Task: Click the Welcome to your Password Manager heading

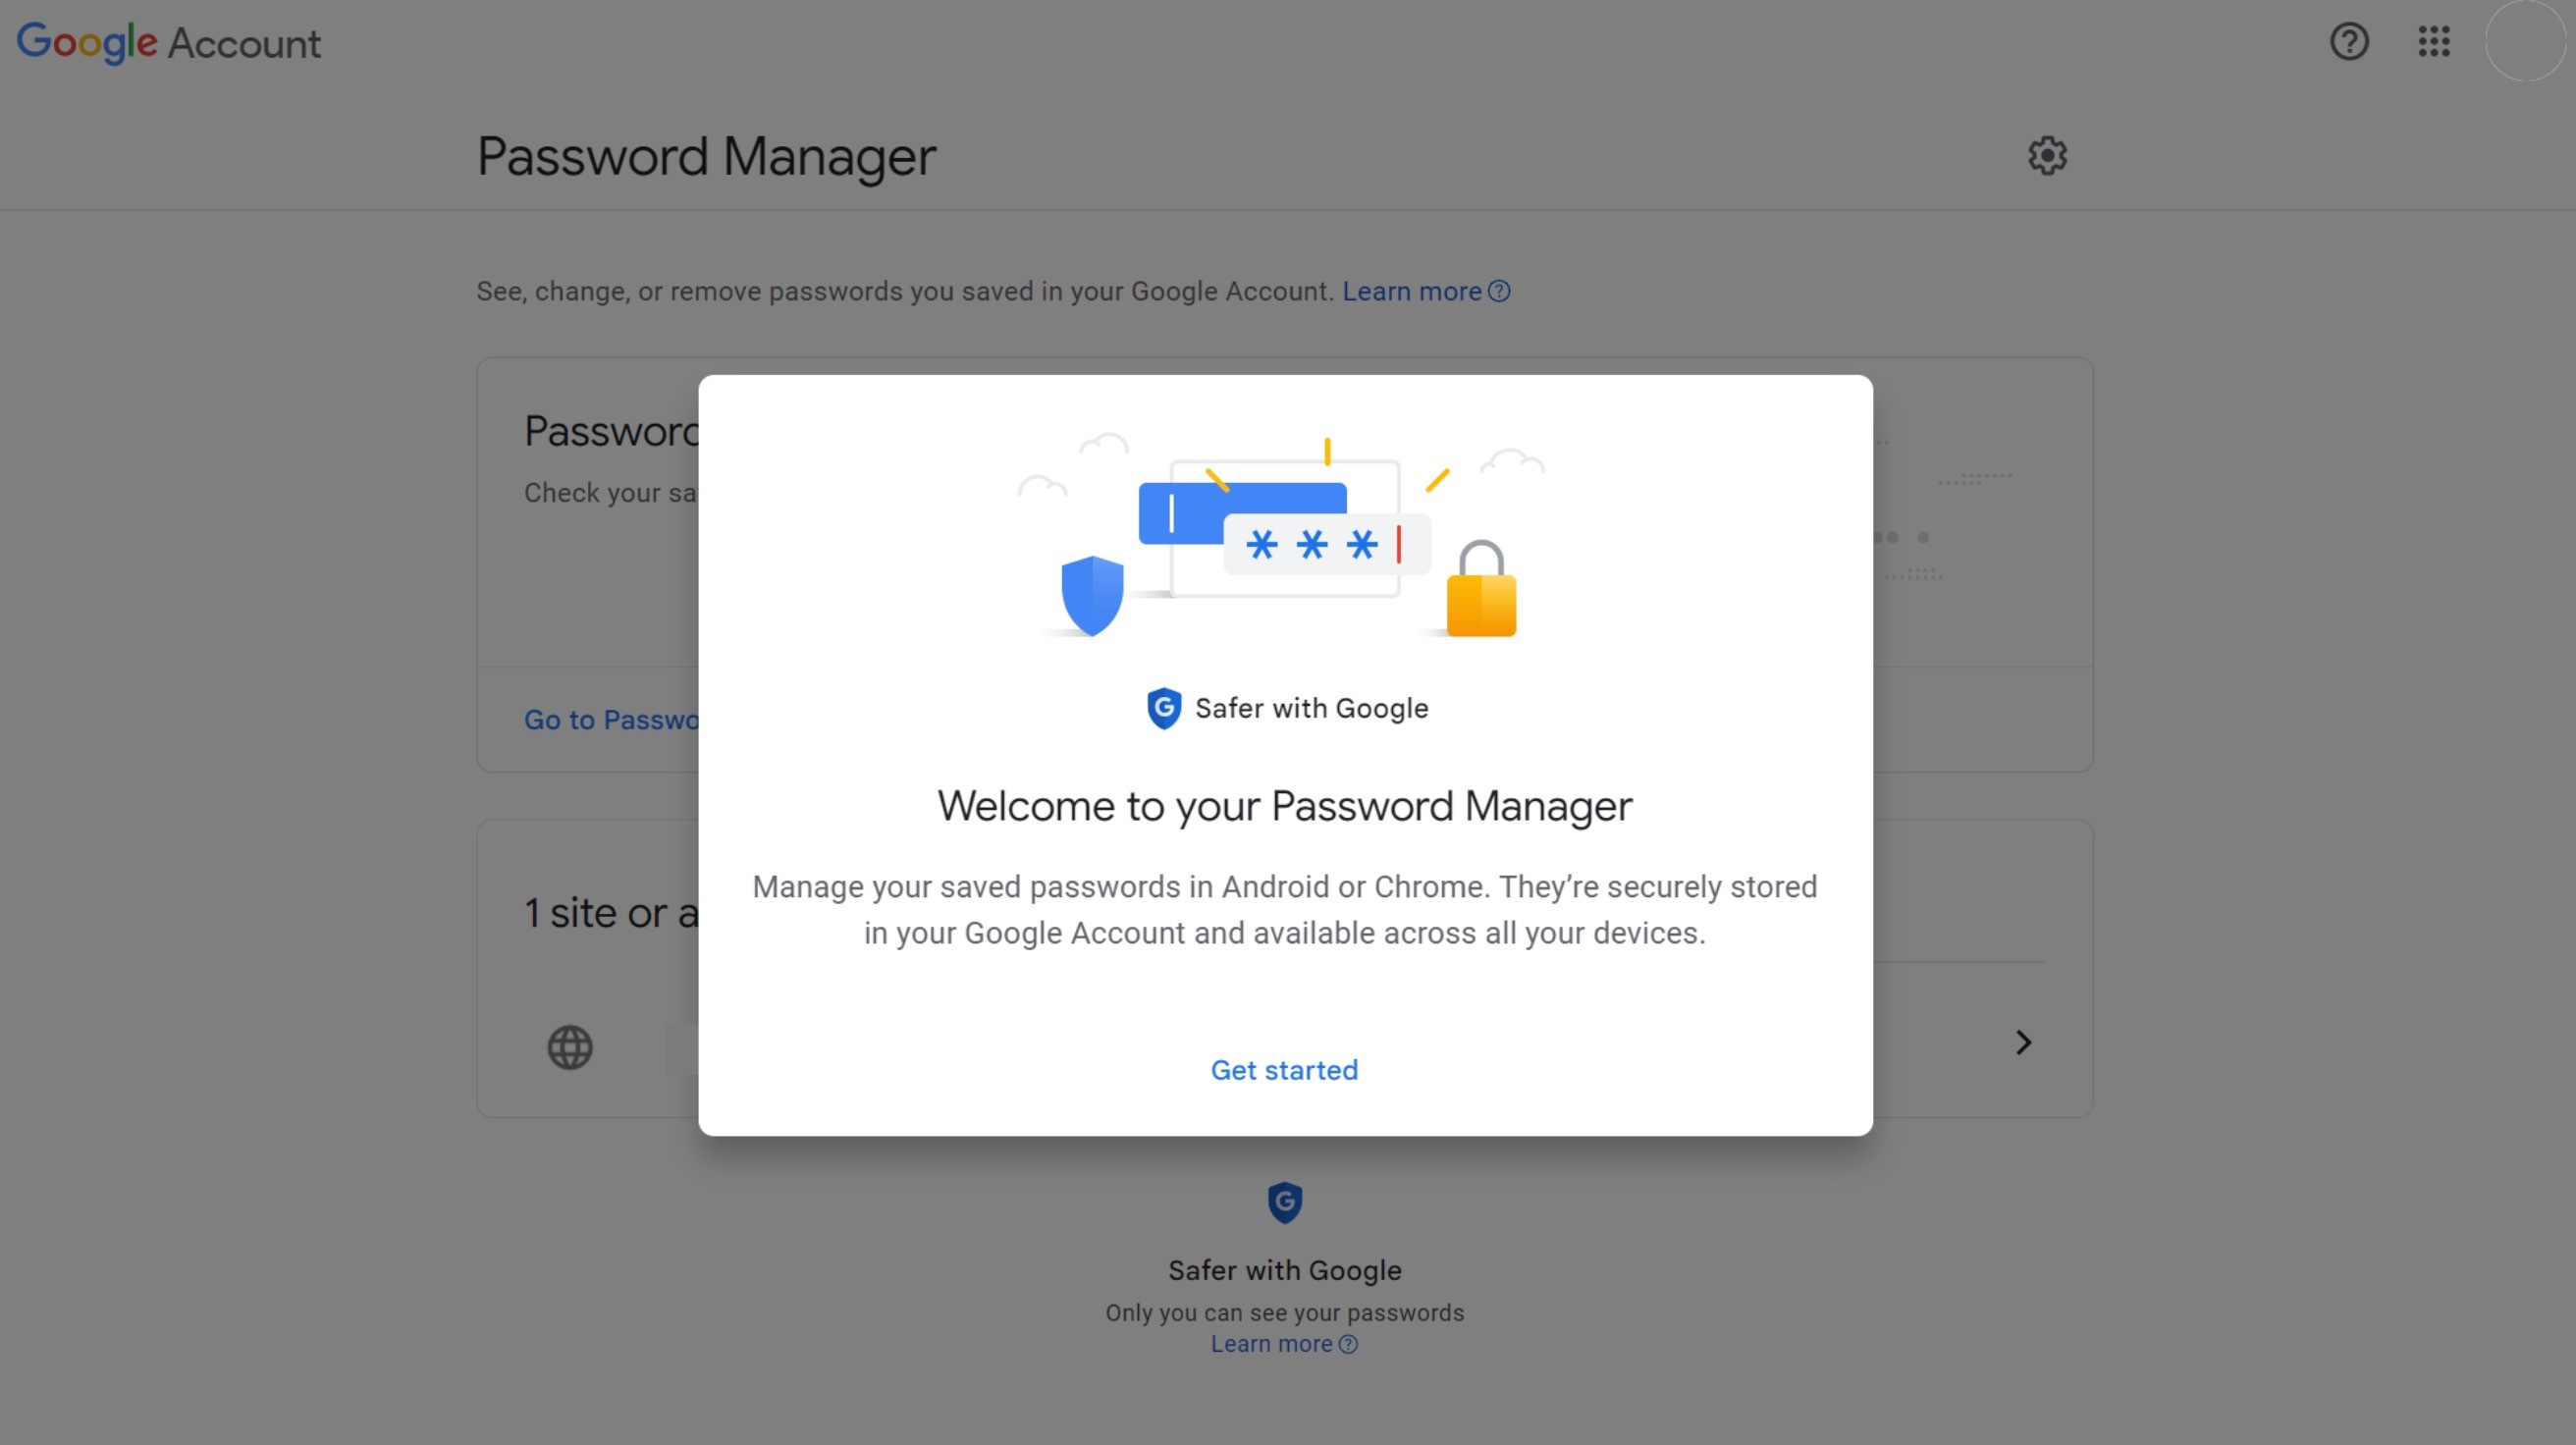Action: pyautogui.click(x=1284, y=806)
